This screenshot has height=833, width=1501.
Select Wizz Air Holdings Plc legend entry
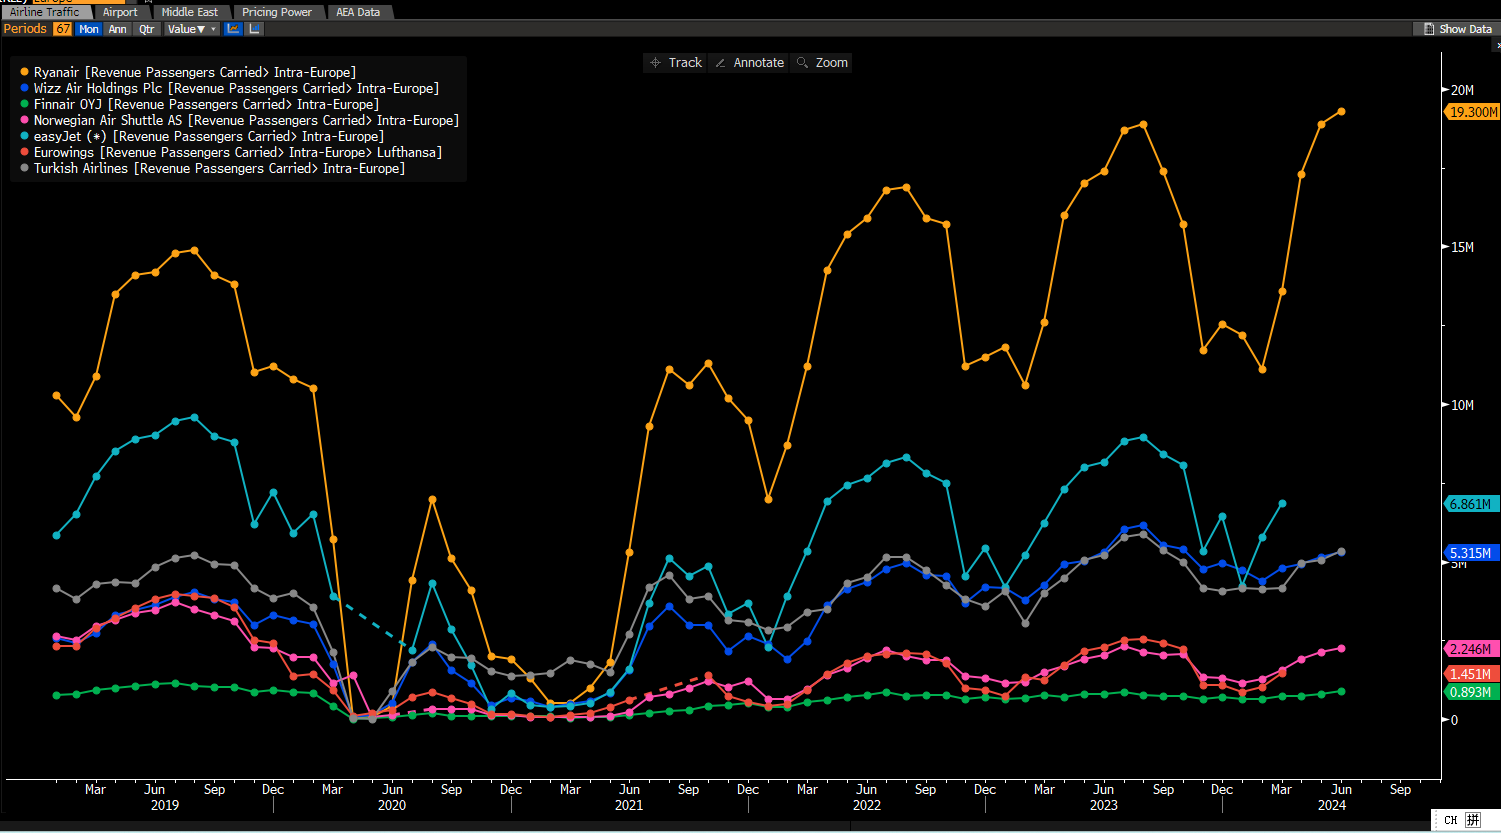coord(236,88)
